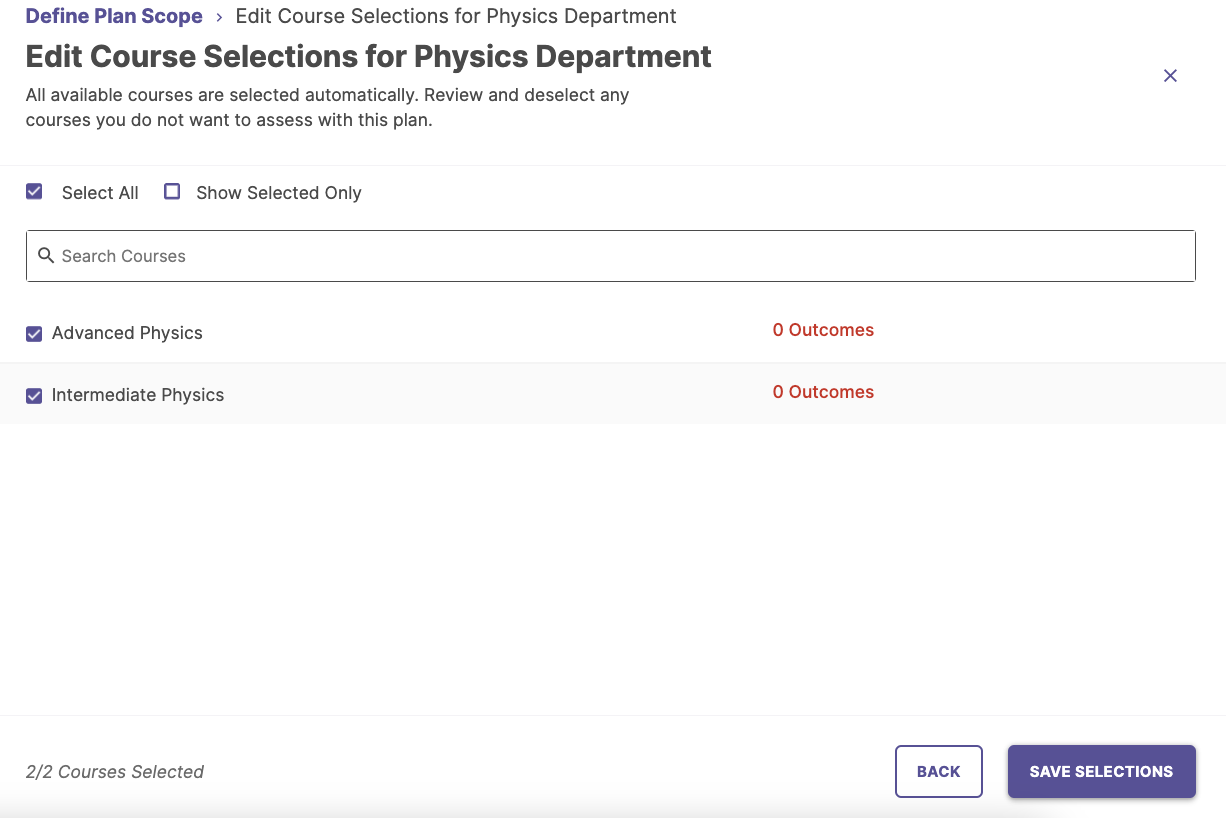Screen dimensions: 1226x818
Task: Click the Edit Course Selections breadcrumb item
Action: pos(456,16)
